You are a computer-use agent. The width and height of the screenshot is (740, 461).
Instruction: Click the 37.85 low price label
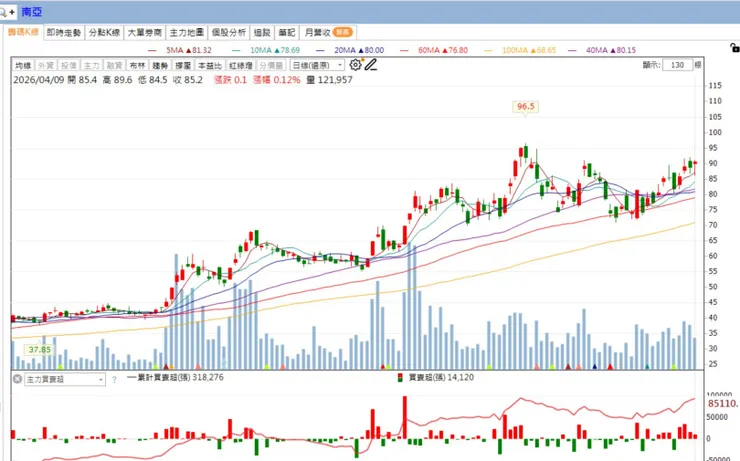39,350
